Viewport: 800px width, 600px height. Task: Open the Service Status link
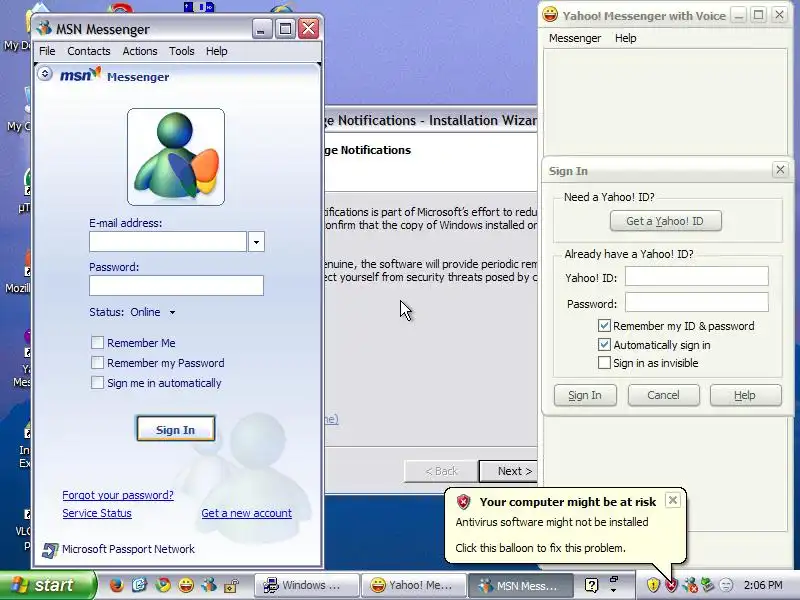[x=97, y=513]
